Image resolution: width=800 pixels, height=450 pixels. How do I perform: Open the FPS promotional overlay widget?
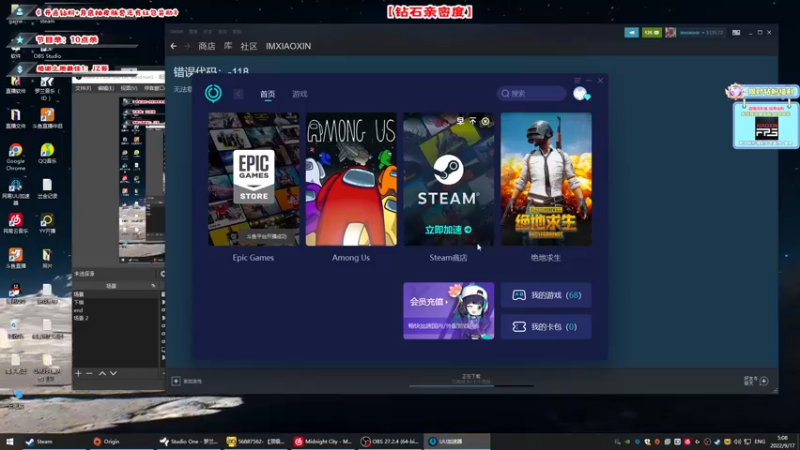[x=766, y=126]
